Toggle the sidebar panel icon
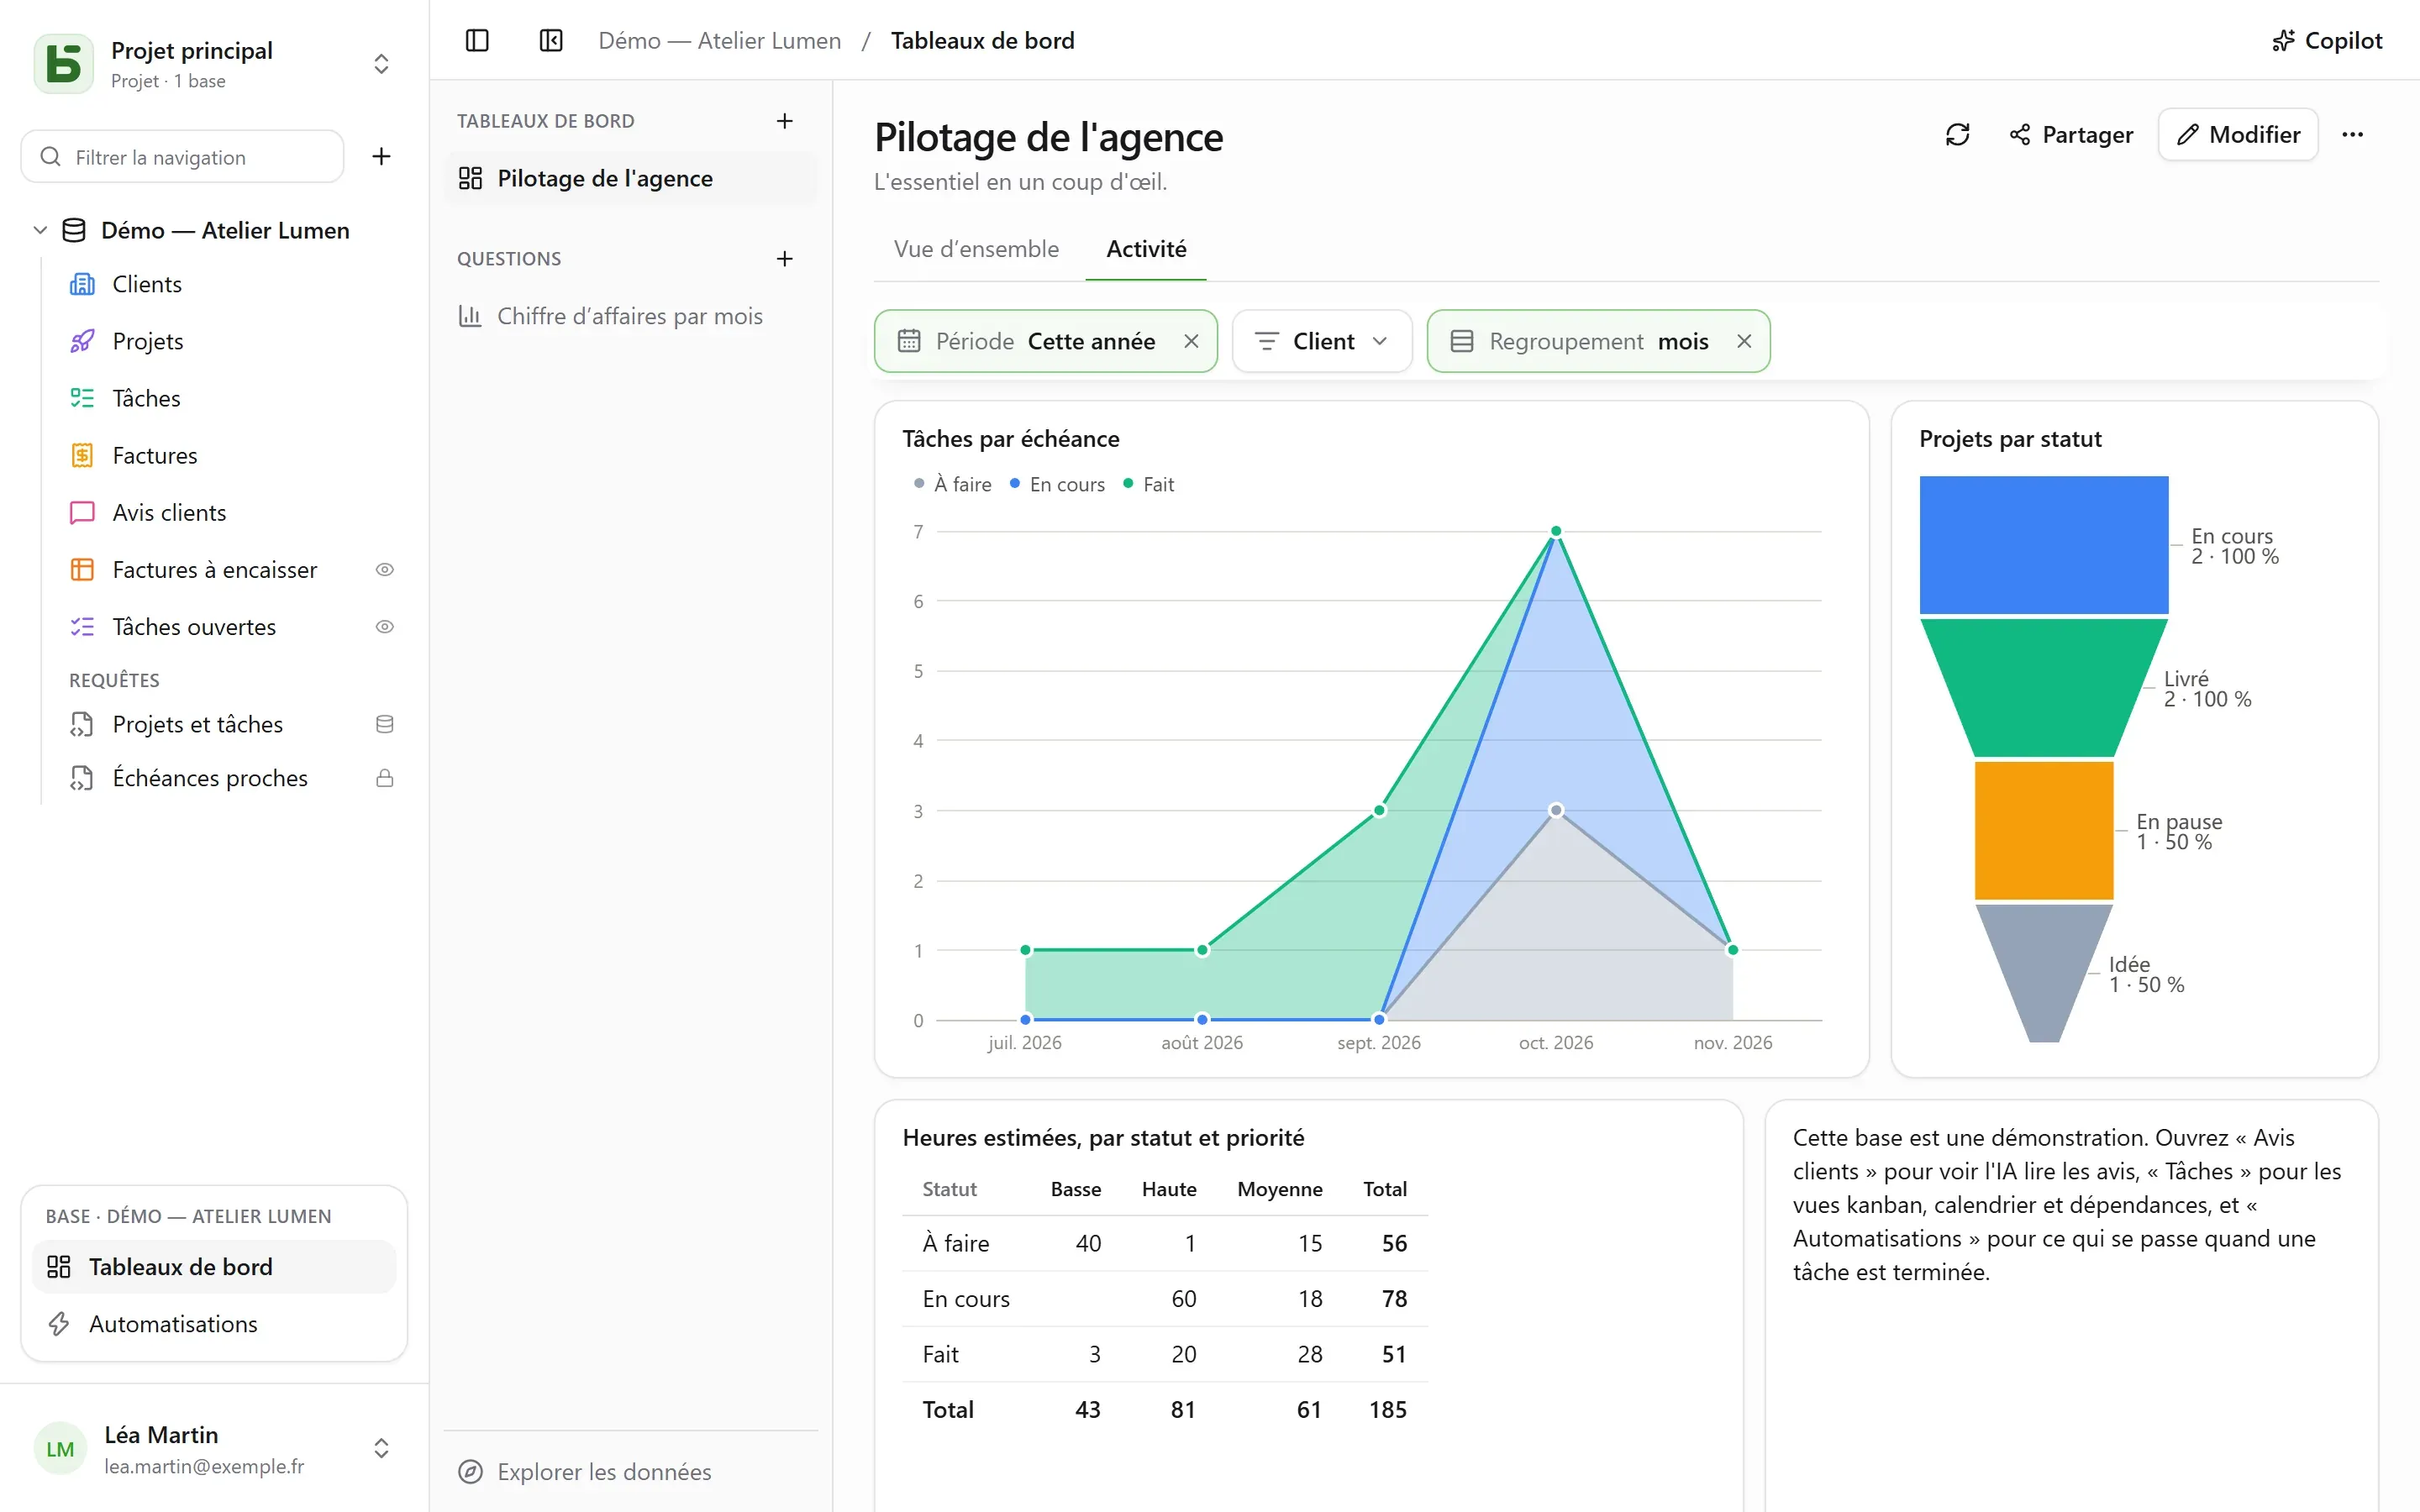 click(x=477, y=40)
